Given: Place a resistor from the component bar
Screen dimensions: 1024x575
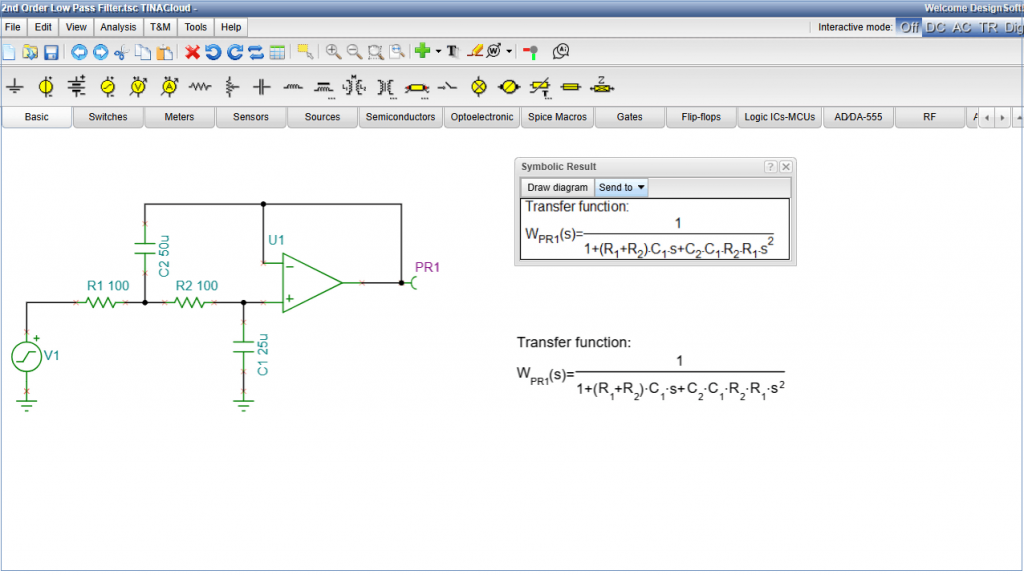Looking at the screenshot, I should (201, 87).
